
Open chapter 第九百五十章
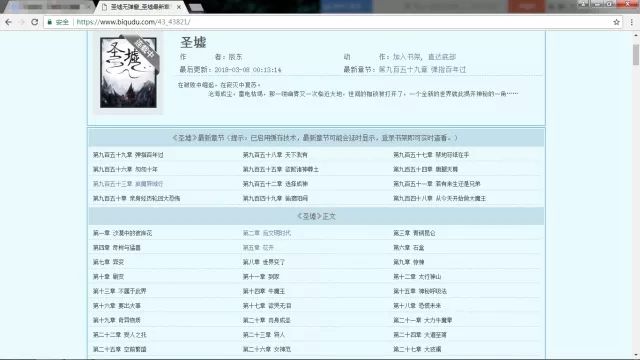point(136,198)
